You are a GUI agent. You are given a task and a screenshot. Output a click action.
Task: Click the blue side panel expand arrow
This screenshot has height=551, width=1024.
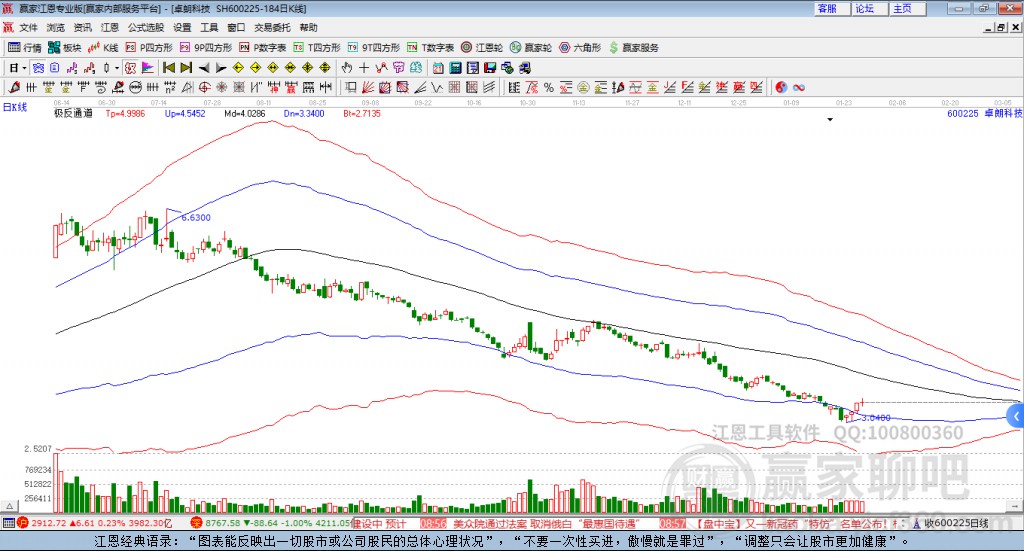click(x=1016, y=416)
